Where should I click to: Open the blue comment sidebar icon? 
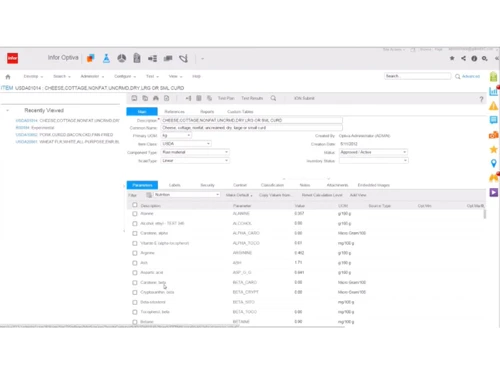coord(493,120)
